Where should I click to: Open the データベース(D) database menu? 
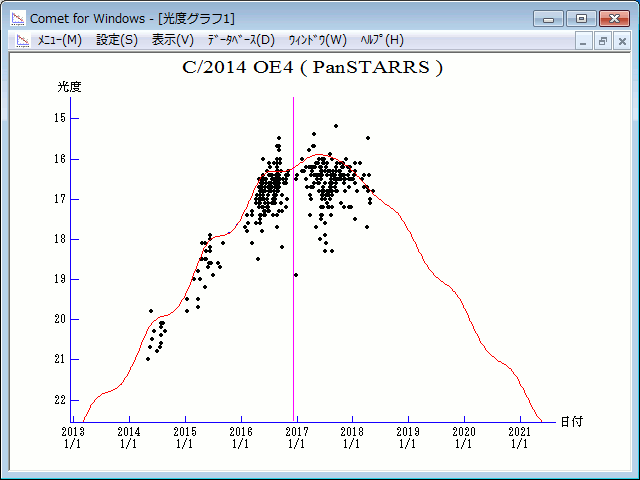coord(240,40)
